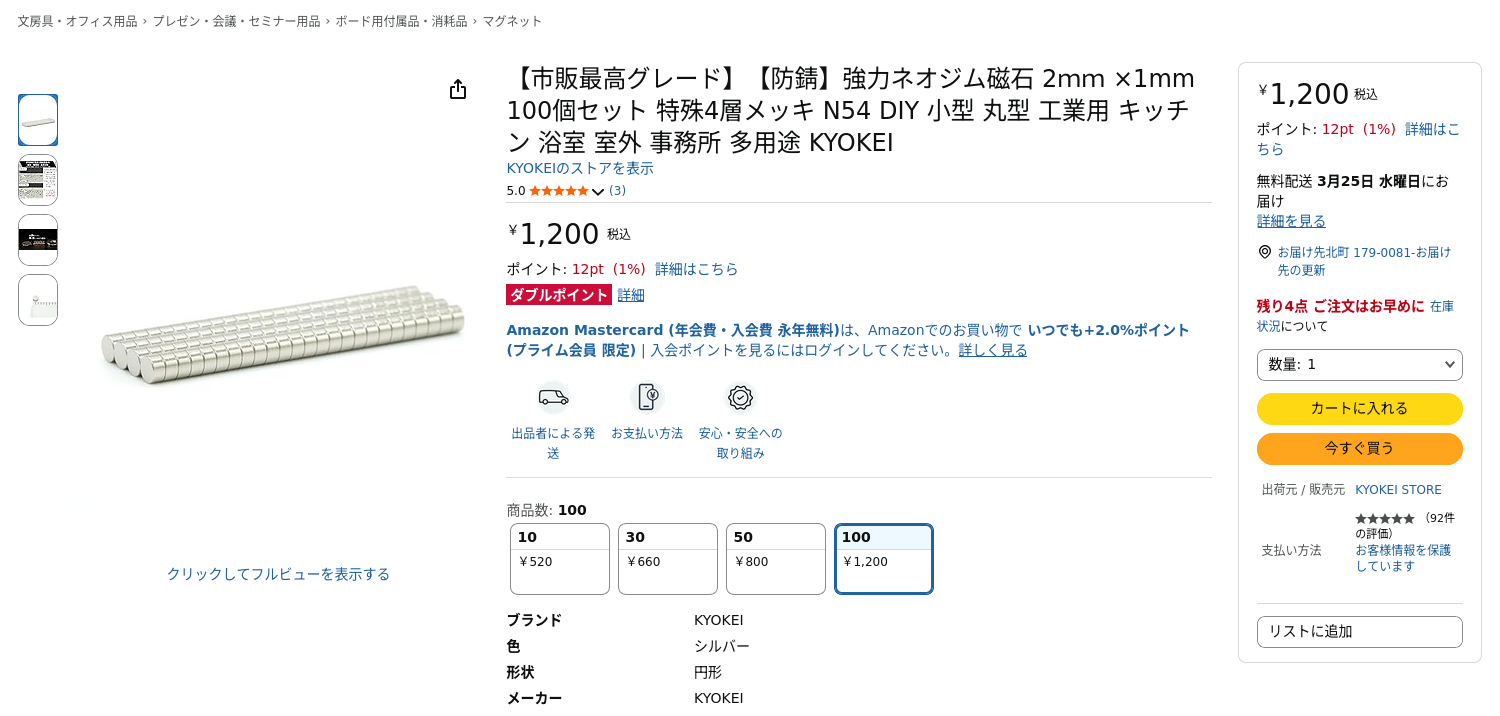Visit the KYOKEIのストアを表示 link

tap(580, 168)
